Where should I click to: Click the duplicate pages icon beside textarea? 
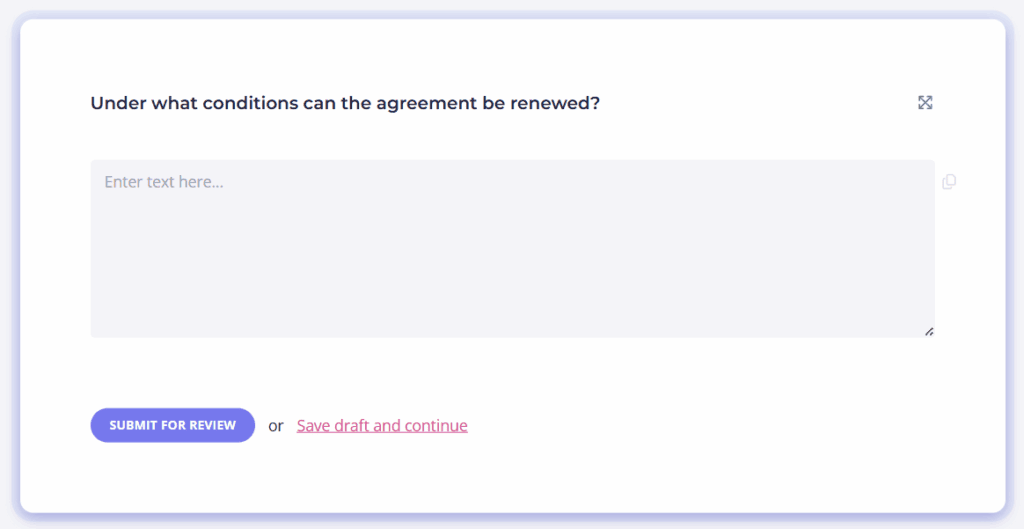(x=949, y=182)
